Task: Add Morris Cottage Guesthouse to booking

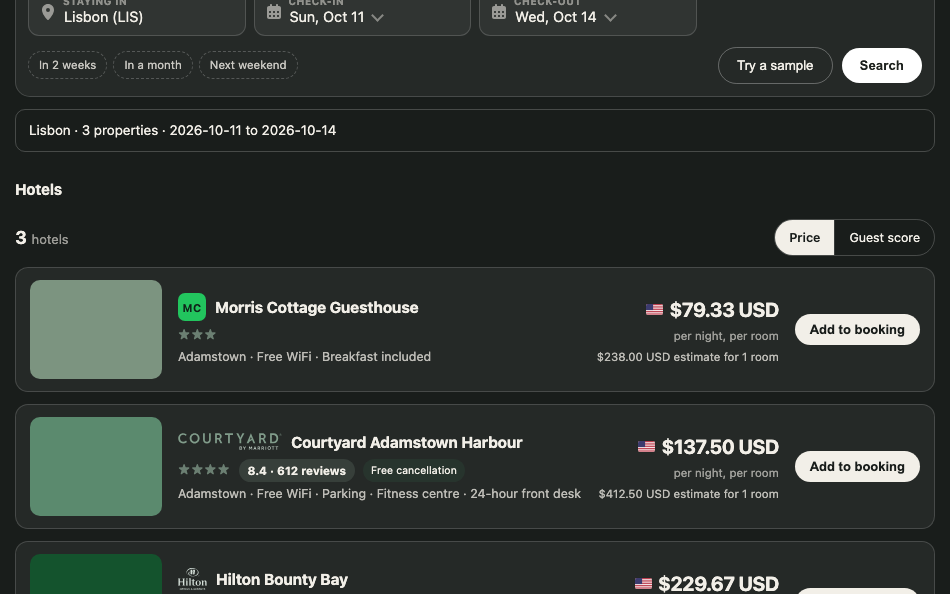Action: click(x=857, y=330)
